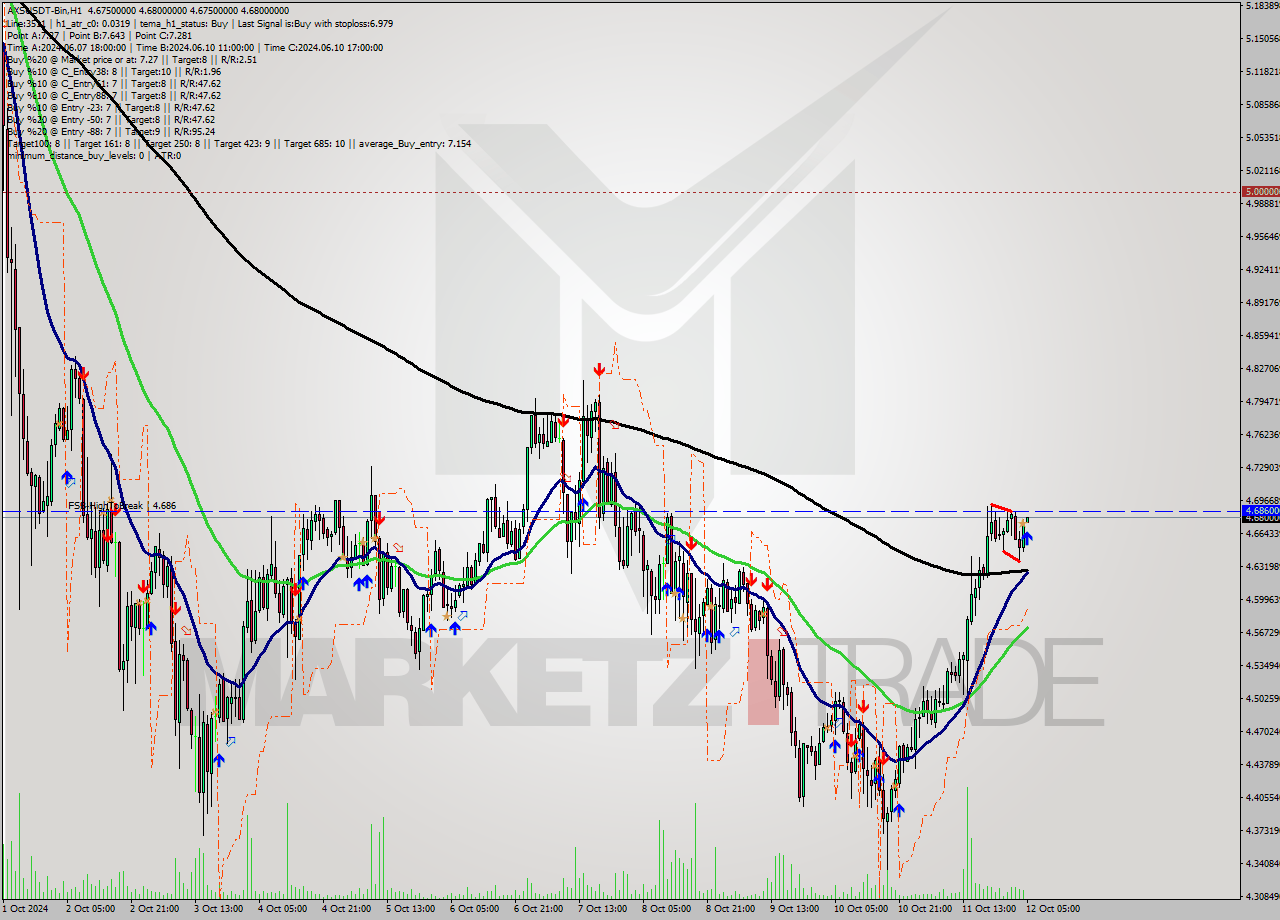This screenshot has height=920, width=1280.
Task: Click the '4 Oct 21:00' time label
Action: click(346, 908)
